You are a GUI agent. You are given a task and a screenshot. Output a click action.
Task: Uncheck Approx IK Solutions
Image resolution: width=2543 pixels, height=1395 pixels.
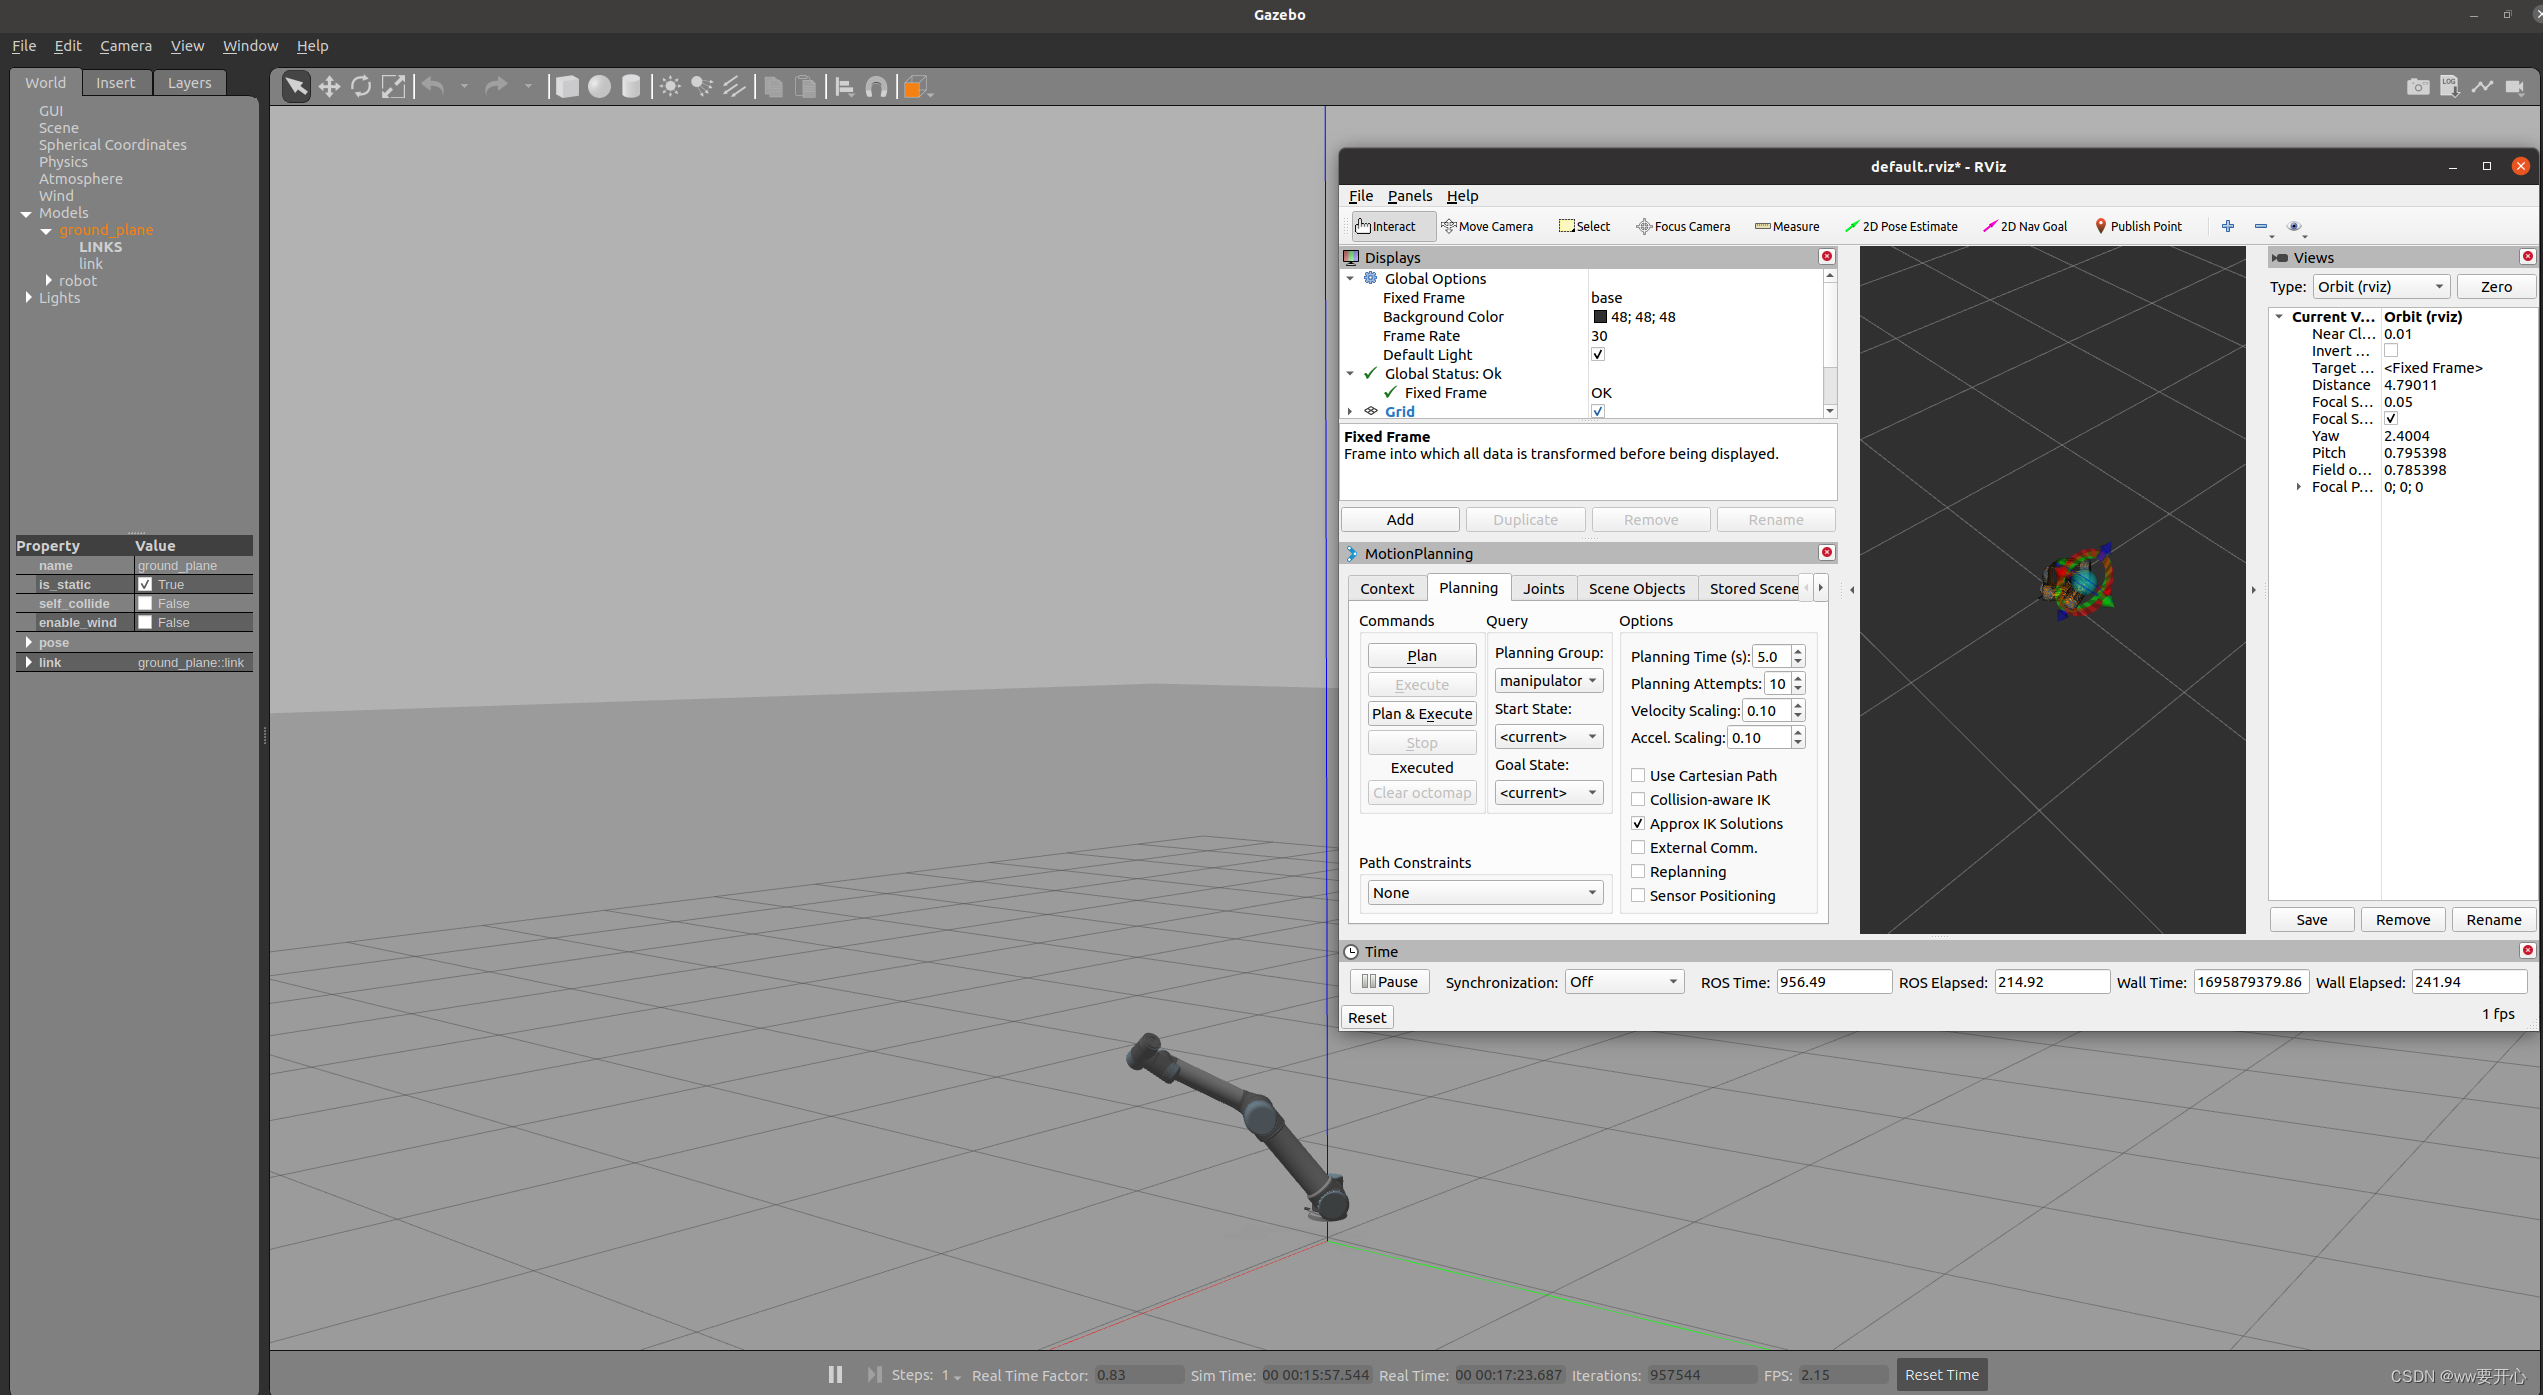pos(1638,823)
